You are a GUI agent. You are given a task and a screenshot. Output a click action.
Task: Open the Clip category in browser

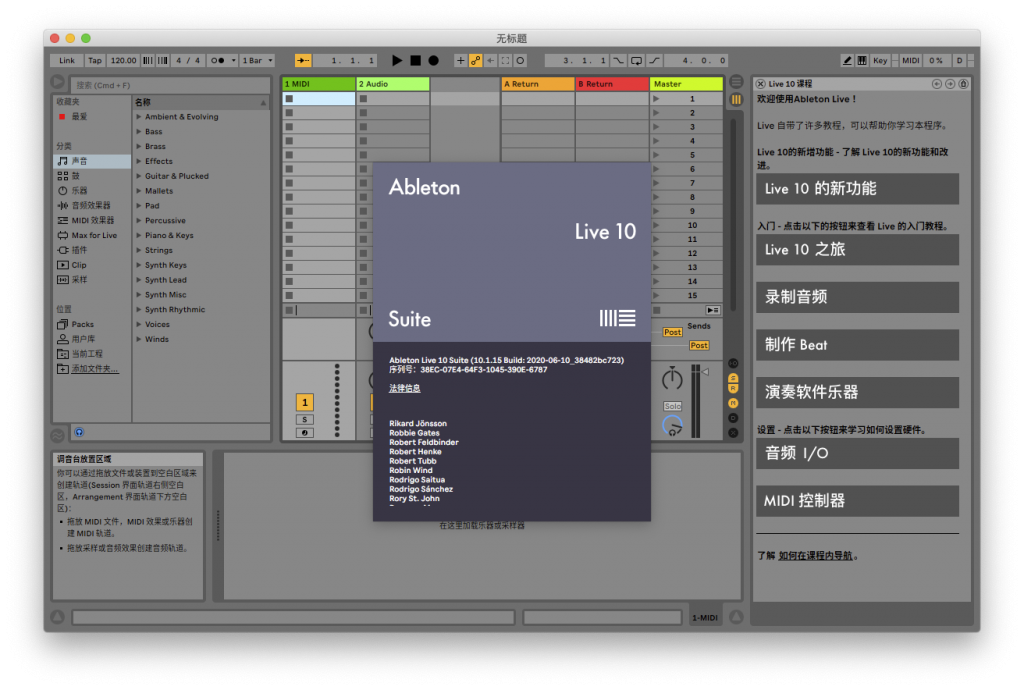click(x=91, y=264)
